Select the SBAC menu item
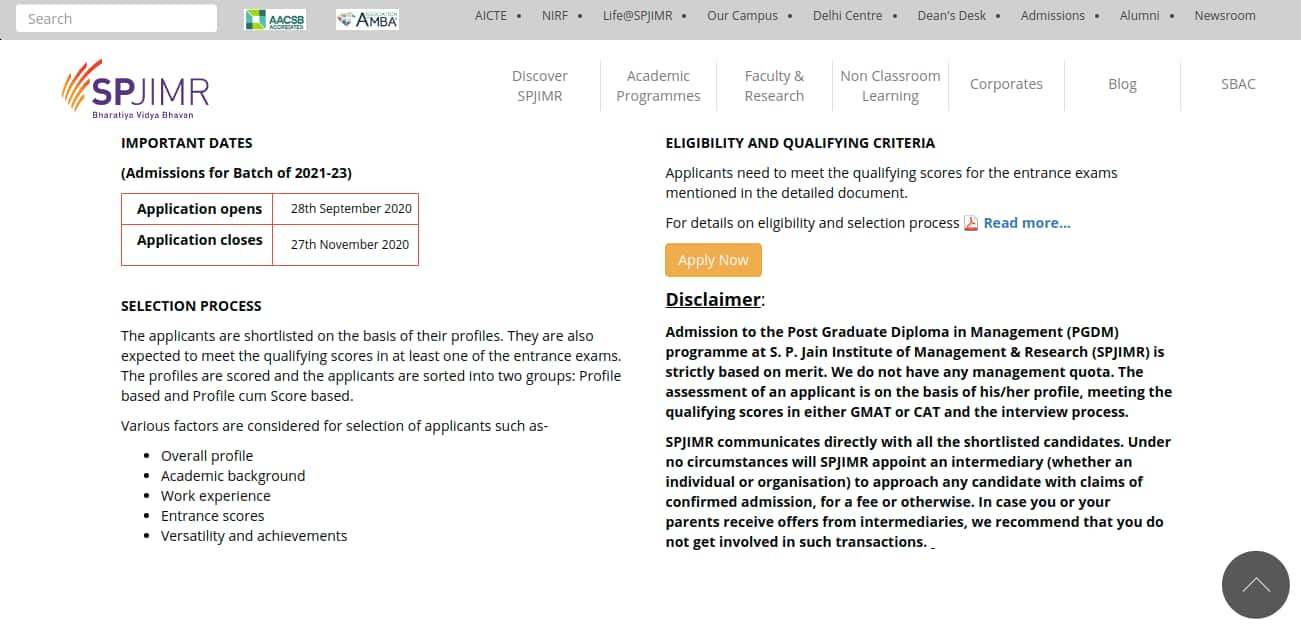This screenshot has width=1301, height=640. (1238, 85)
